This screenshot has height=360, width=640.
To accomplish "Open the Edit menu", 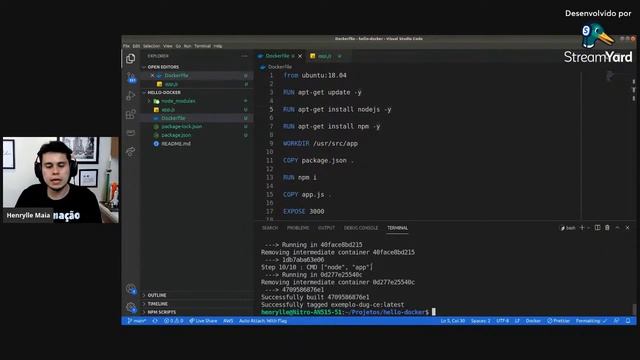I will pyautogui.click(x=136, y=46).
